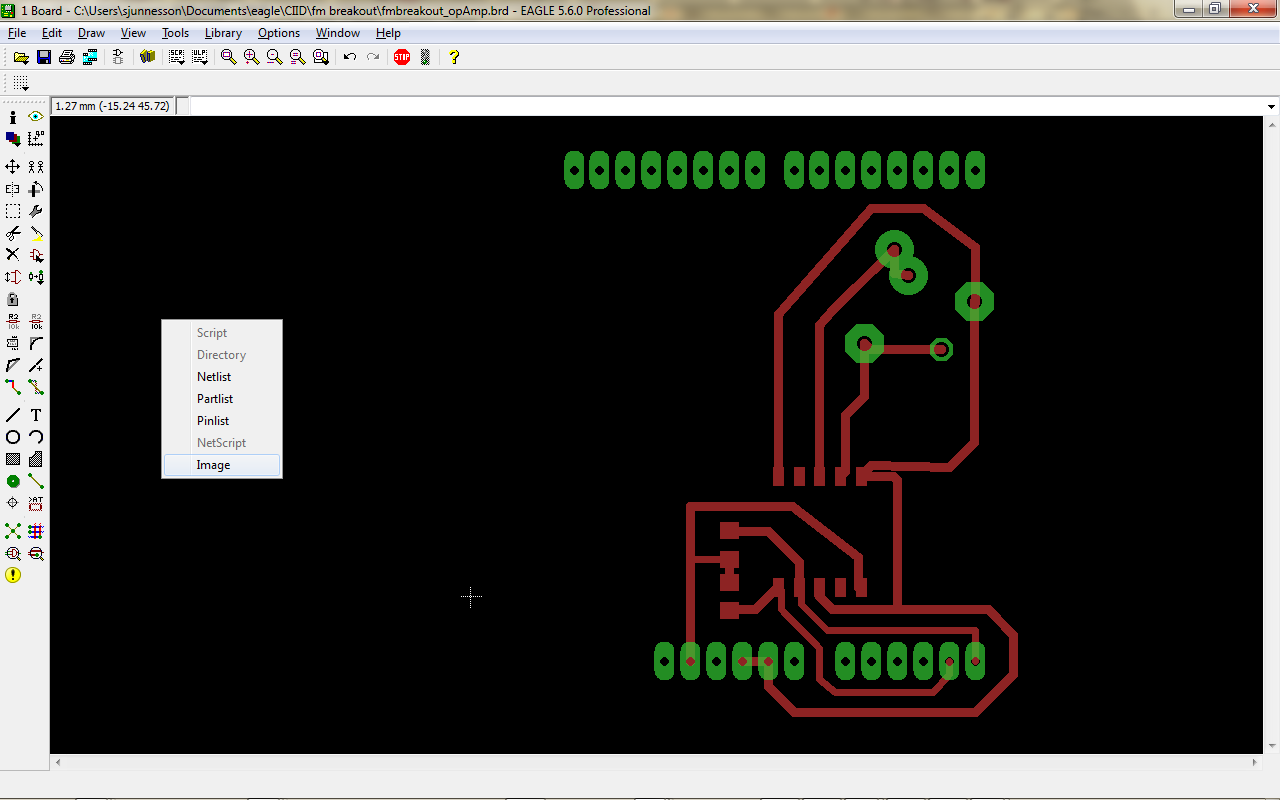Click the Zoom to fit icon
Viewport: 1280px width, 800px height.
pos(228,57)
